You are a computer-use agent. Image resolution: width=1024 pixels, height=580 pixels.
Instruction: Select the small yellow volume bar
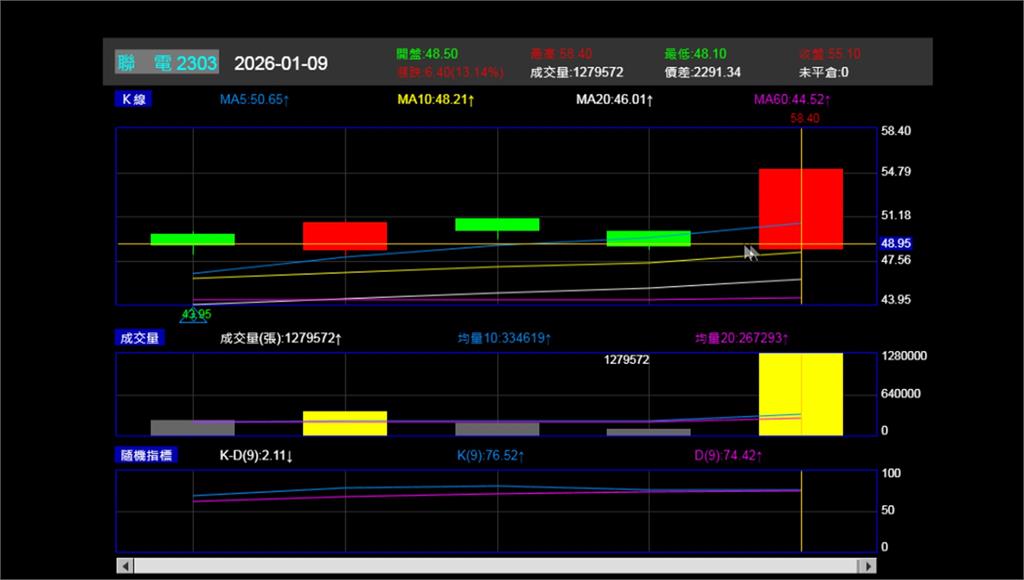point(344,423)
